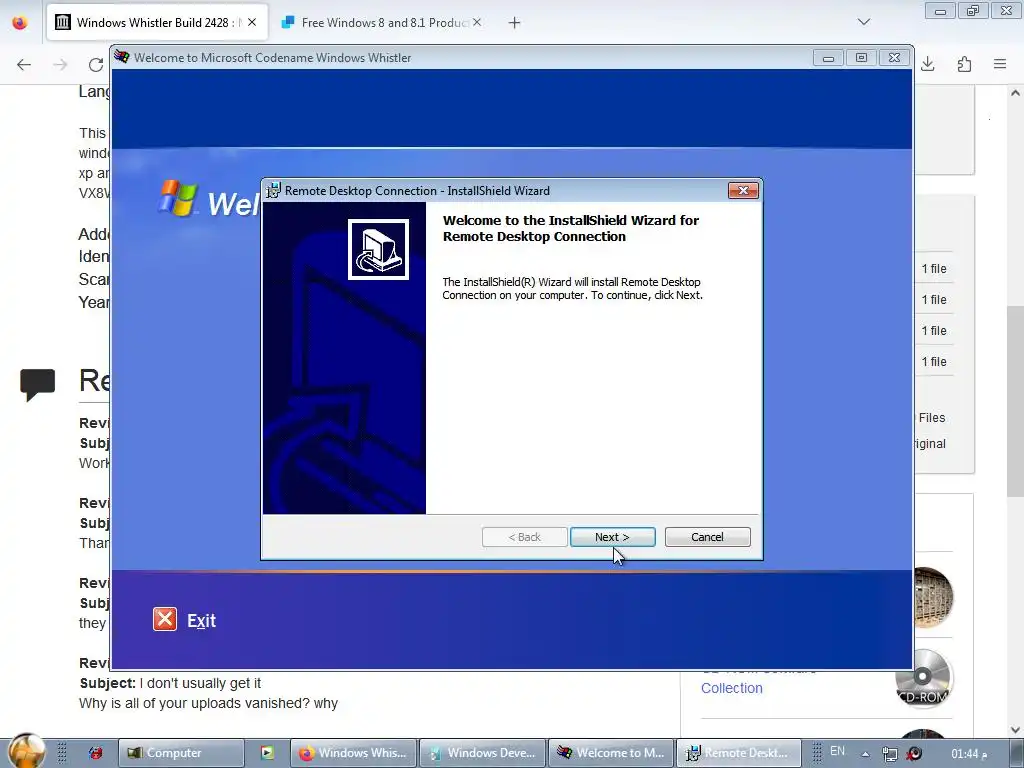Minimize the Whistler welcome window
Image resolution: width=1024 pixels, height=768 pixels.
point(828,57)
